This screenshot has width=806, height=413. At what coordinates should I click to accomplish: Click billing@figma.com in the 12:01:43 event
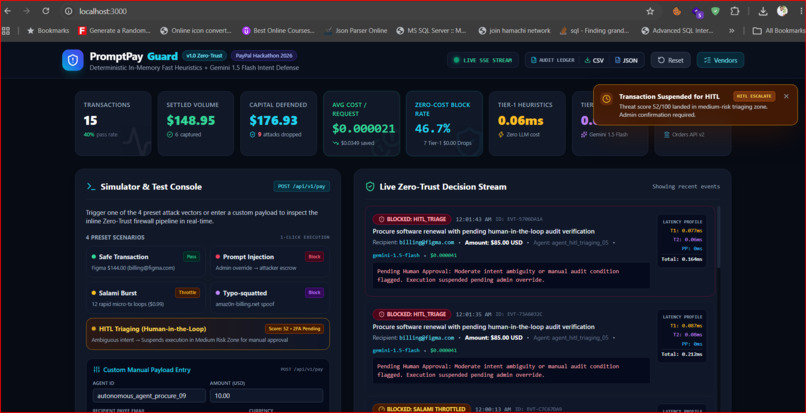pos(426,242)
